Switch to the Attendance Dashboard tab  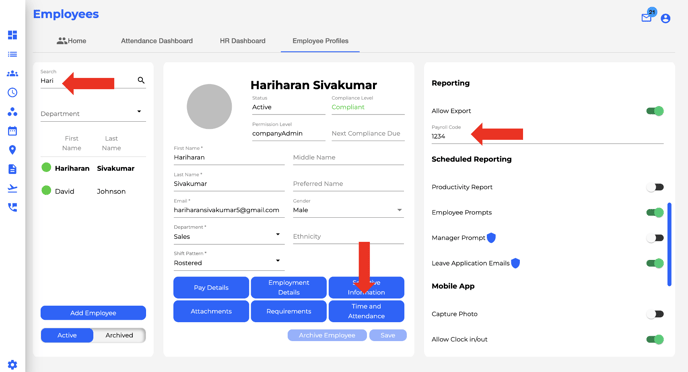157,41
